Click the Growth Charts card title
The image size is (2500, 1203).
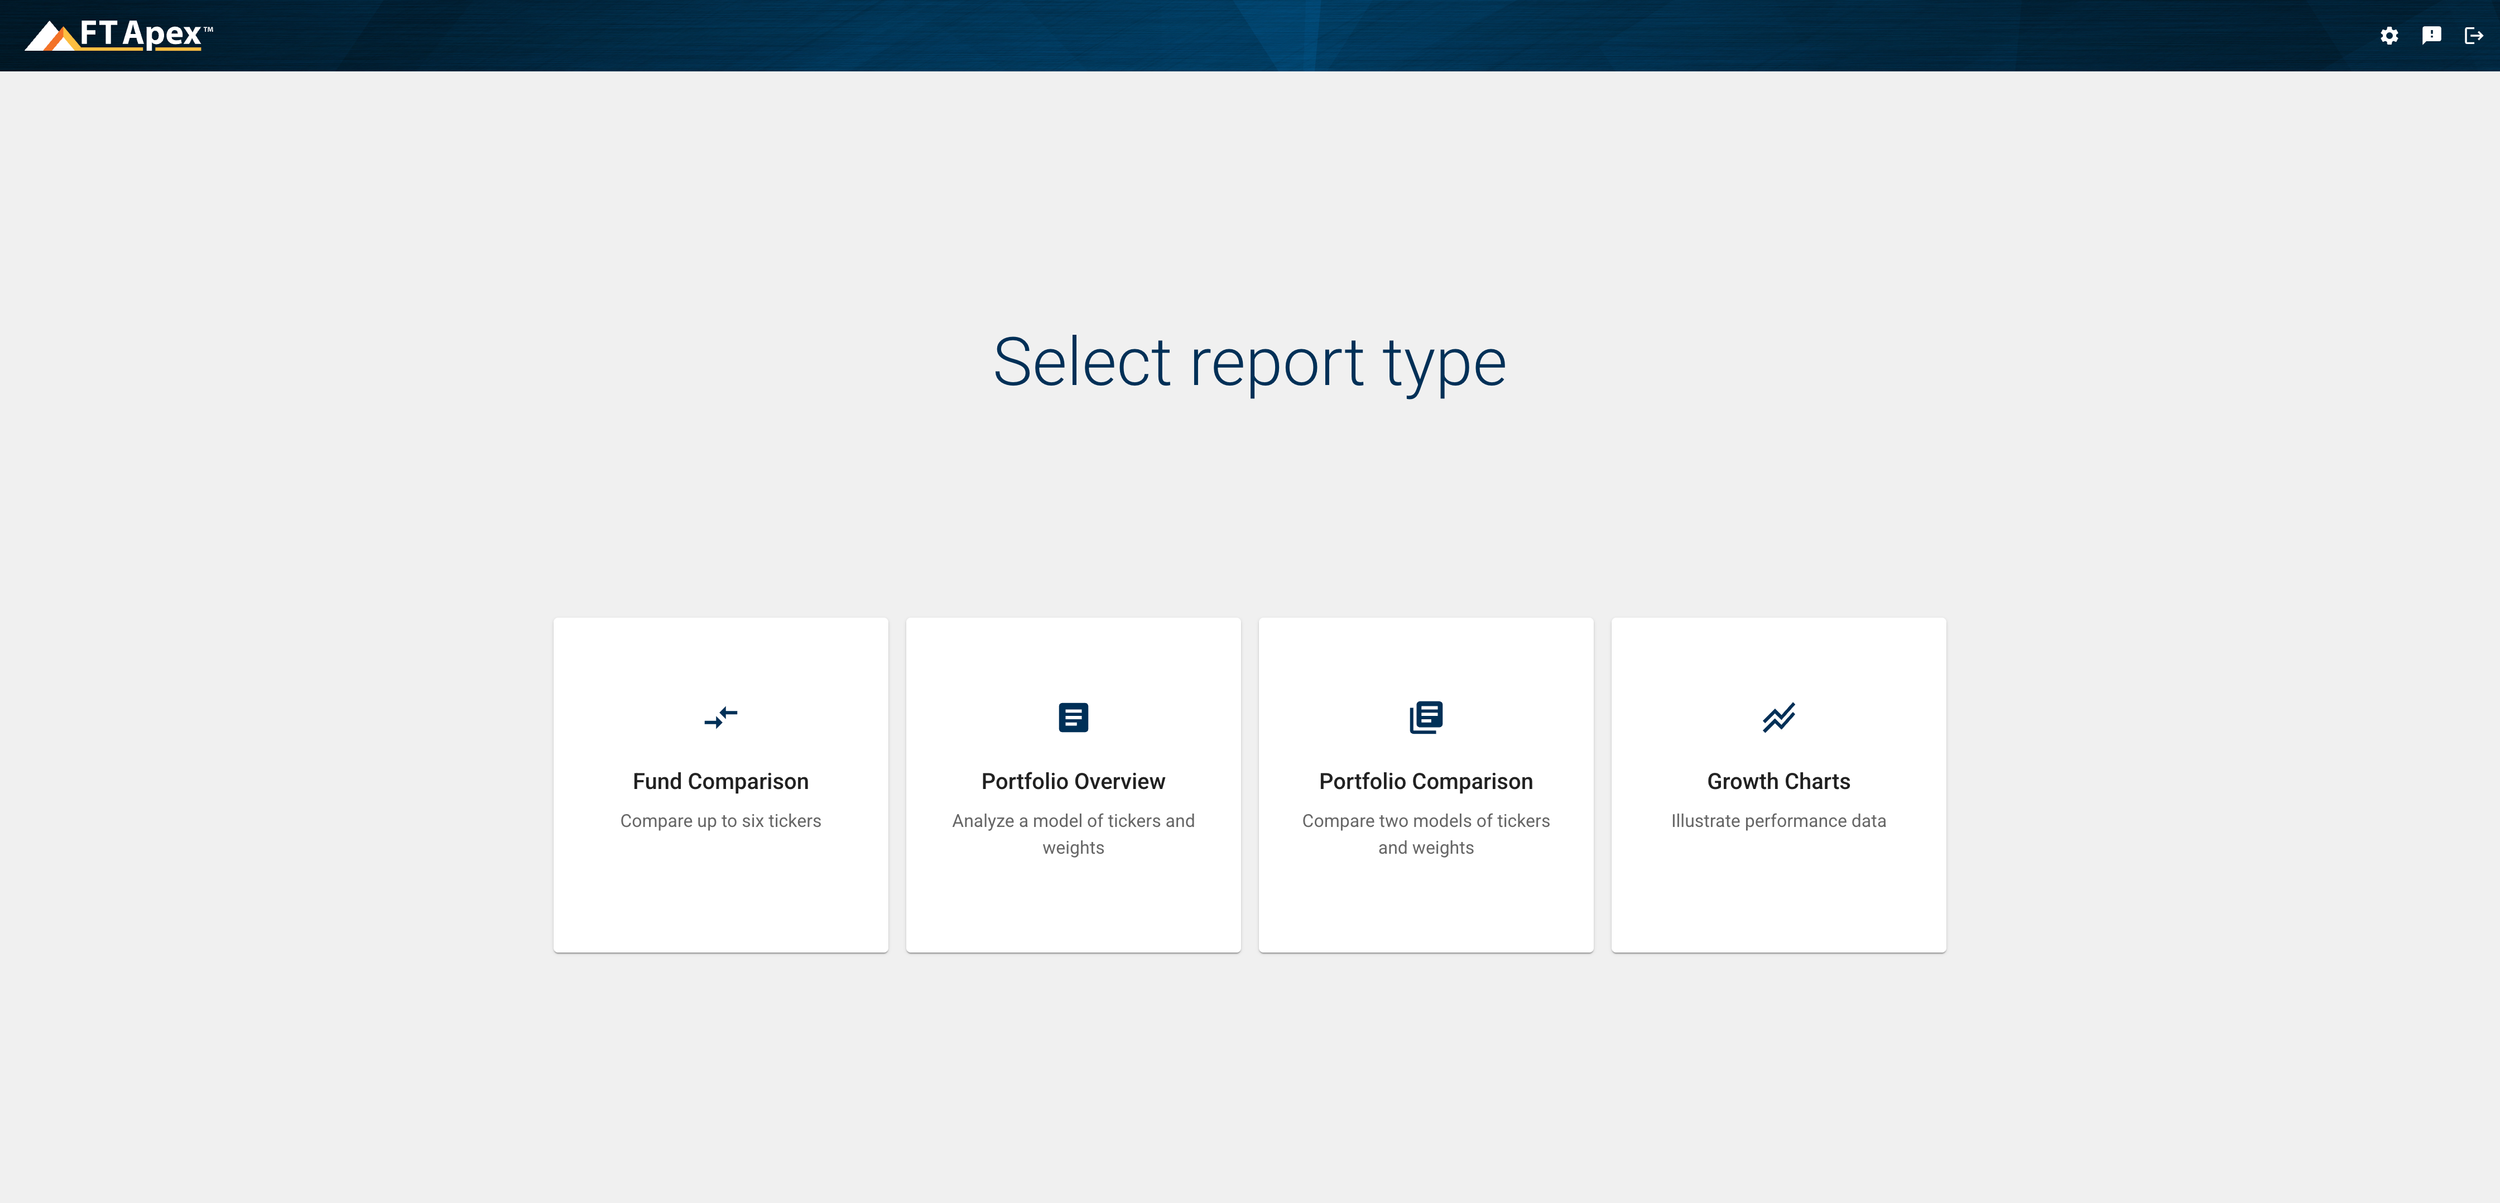tap(1778, 781)
